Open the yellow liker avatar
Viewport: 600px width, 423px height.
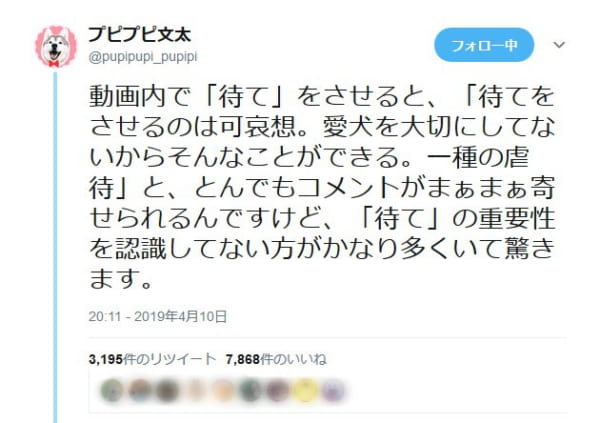[306, 390]
